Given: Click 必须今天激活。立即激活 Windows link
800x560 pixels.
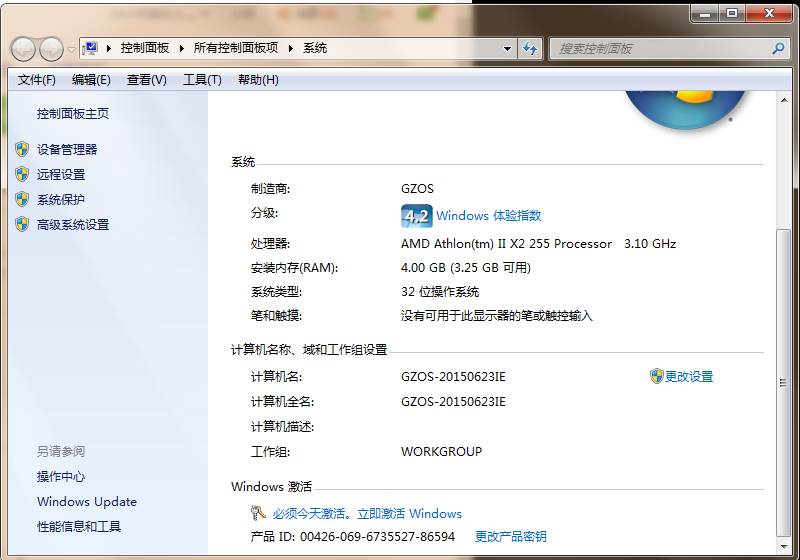Looking at the screenshot, I should click(367, 514).
